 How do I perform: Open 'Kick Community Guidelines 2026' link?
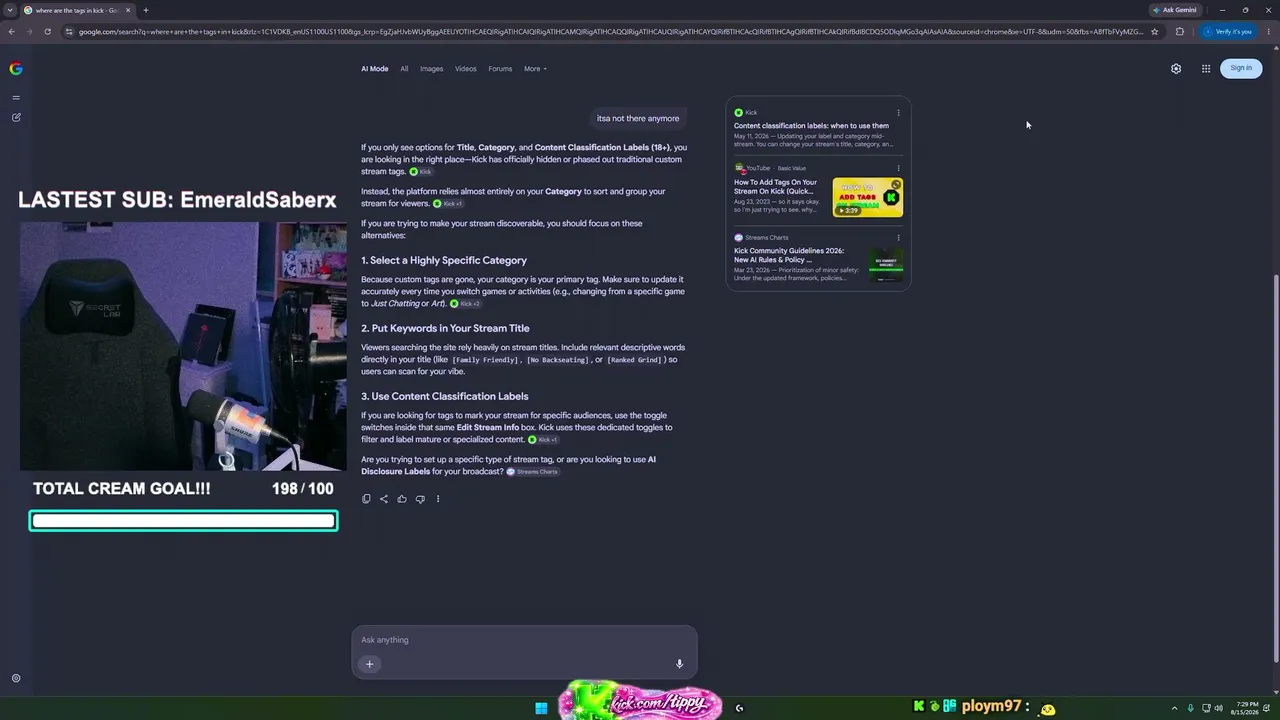tap(789, 255)
